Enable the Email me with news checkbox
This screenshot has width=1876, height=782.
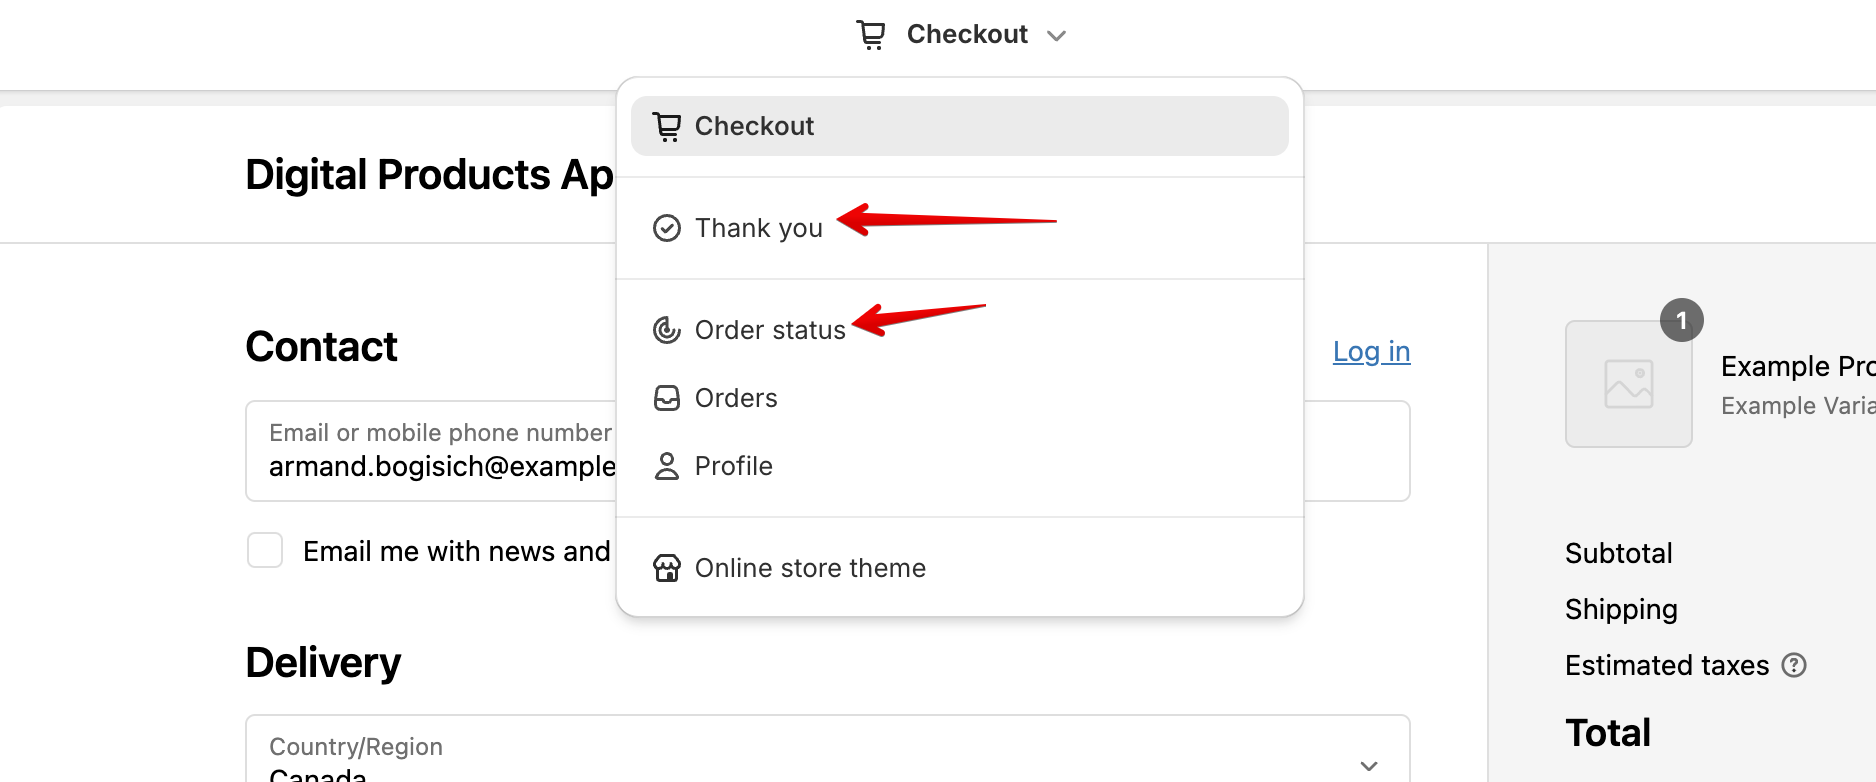point(264,550)
